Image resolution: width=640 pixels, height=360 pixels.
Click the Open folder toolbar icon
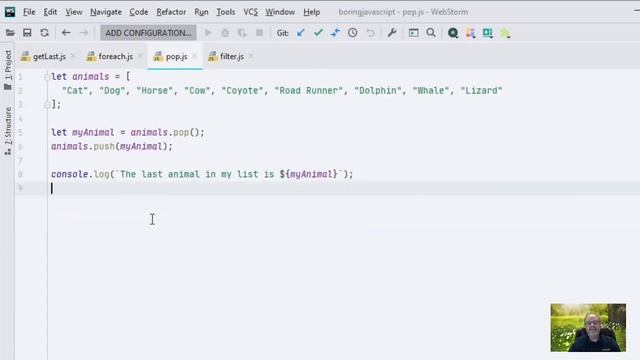10,33
